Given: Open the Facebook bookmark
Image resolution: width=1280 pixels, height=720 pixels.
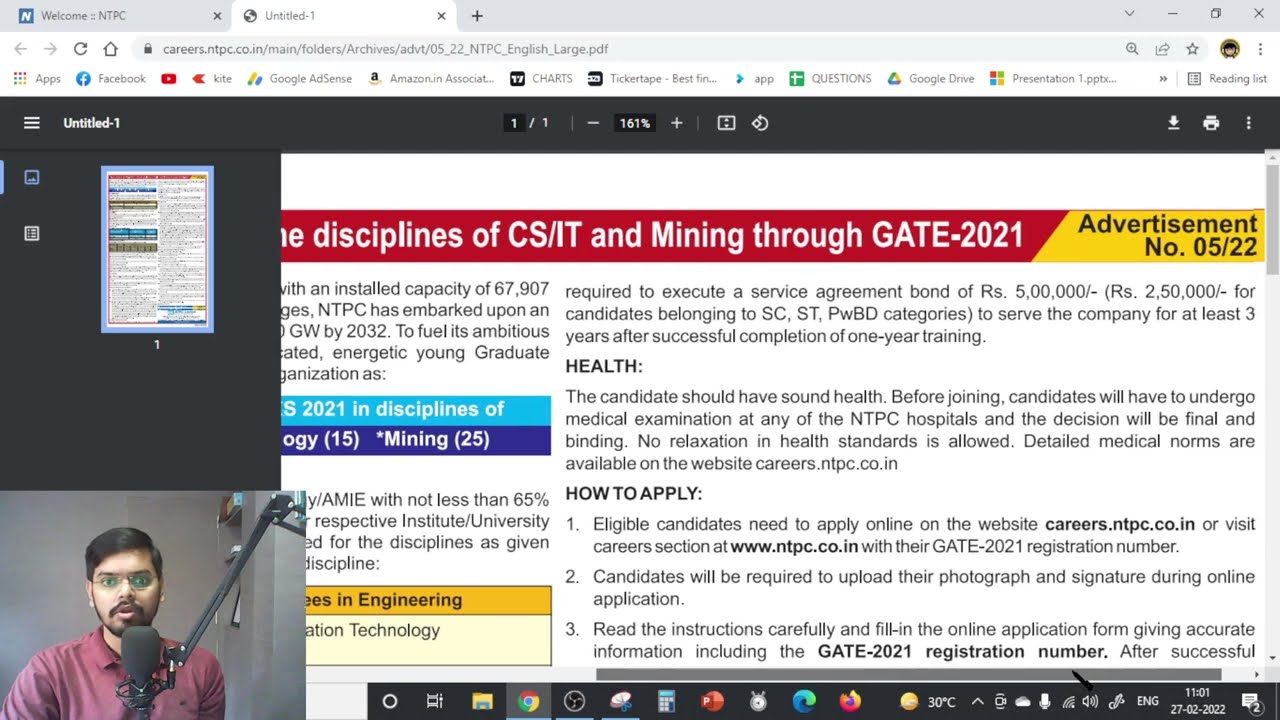Looking at the screenshot, I should point(111,78).
